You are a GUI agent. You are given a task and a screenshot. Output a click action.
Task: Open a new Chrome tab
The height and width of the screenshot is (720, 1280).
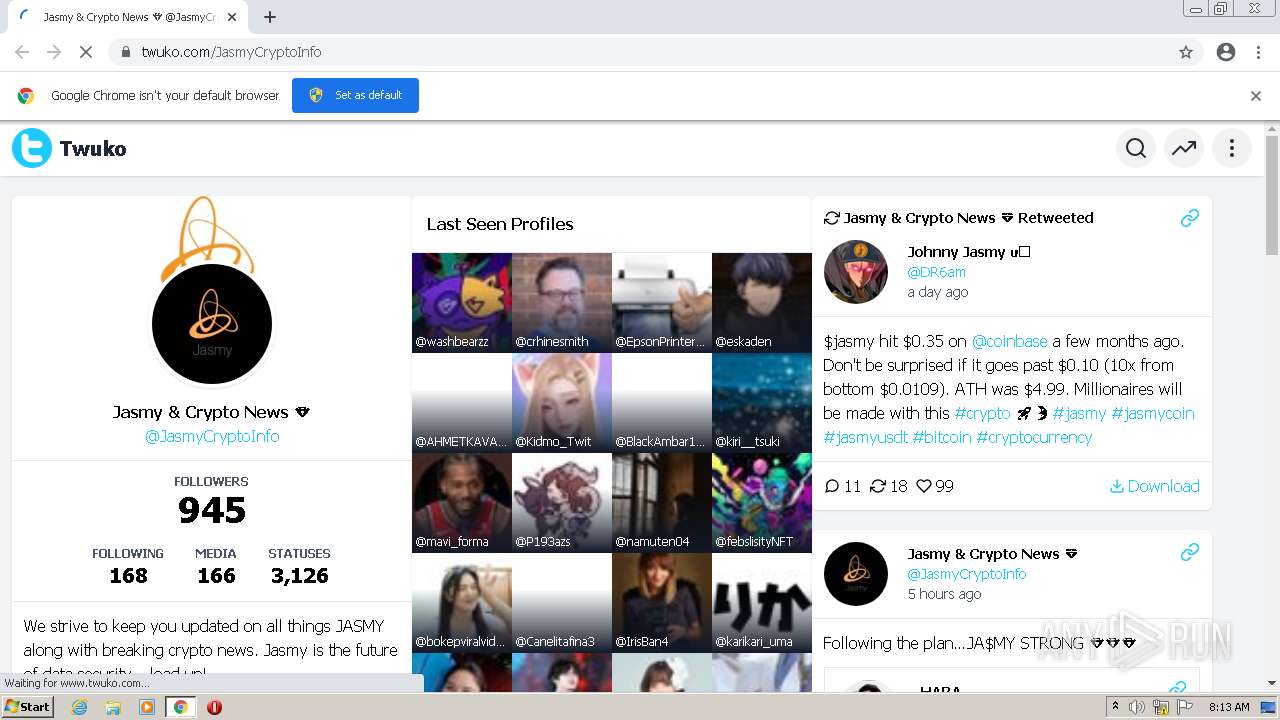click(x=270, y=17)
